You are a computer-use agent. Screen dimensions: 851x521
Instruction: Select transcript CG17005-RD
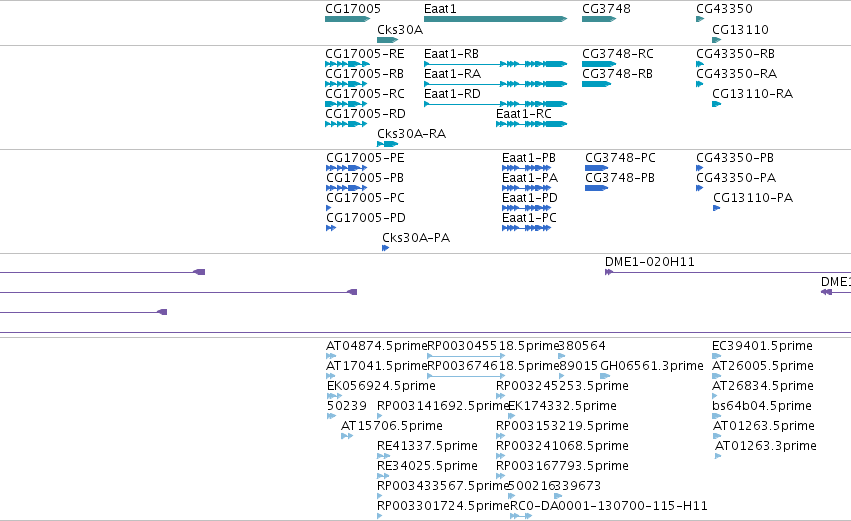pyautogui.click(x=365, y=114)
